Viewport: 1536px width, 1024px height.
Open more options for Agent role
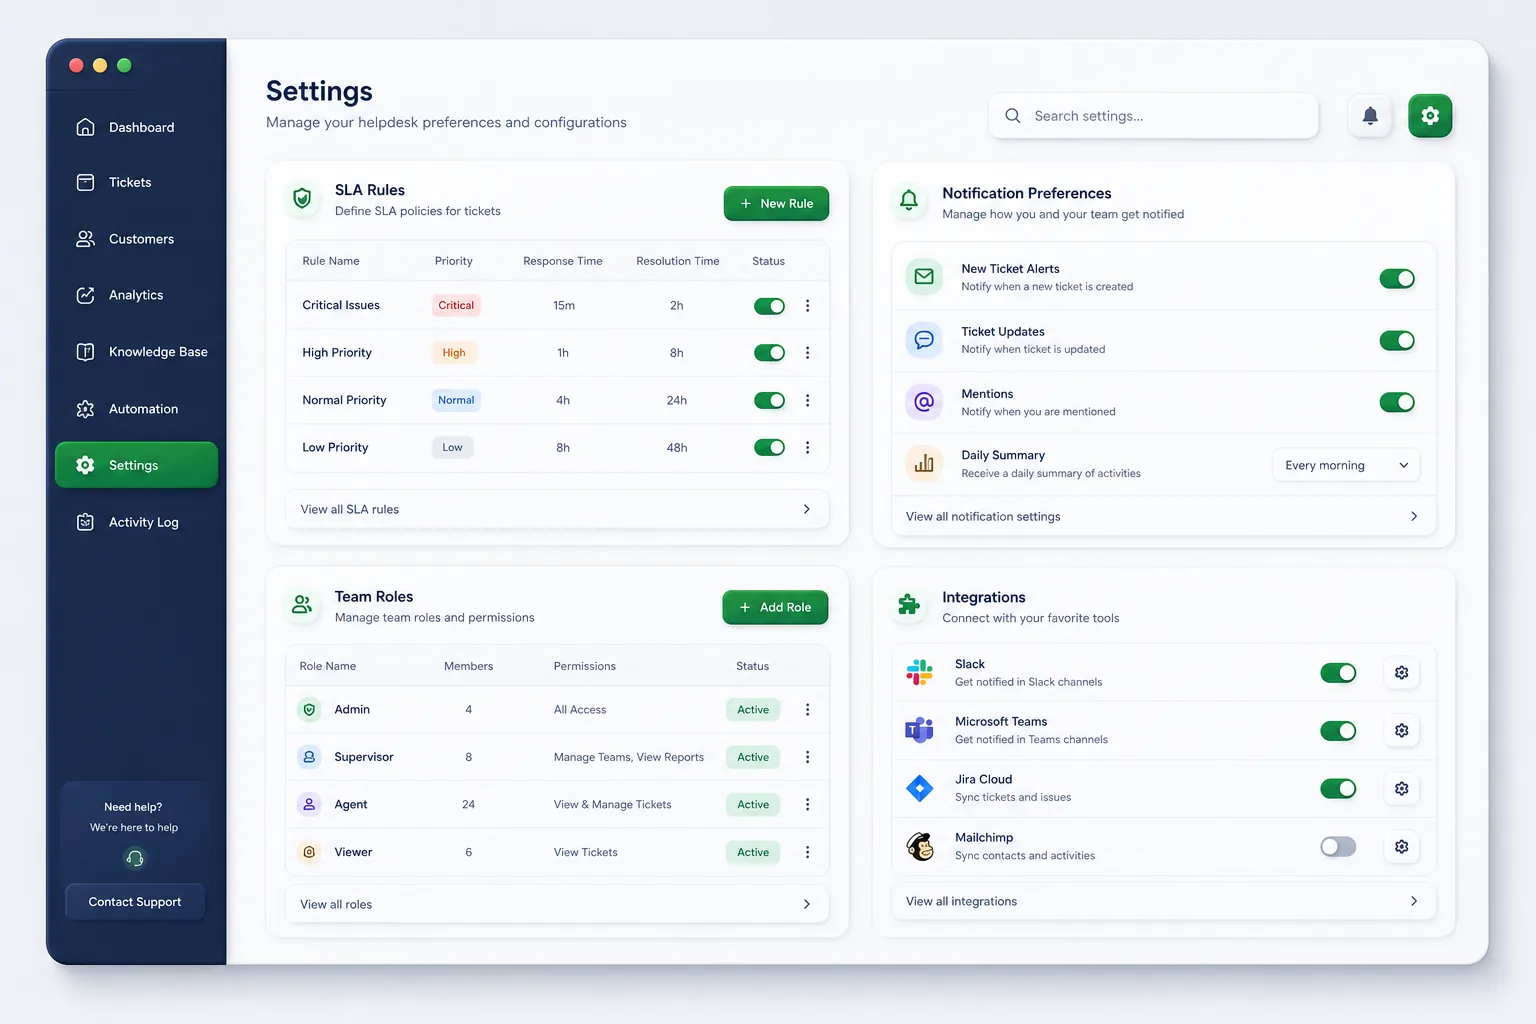click(x=808, y=804)
